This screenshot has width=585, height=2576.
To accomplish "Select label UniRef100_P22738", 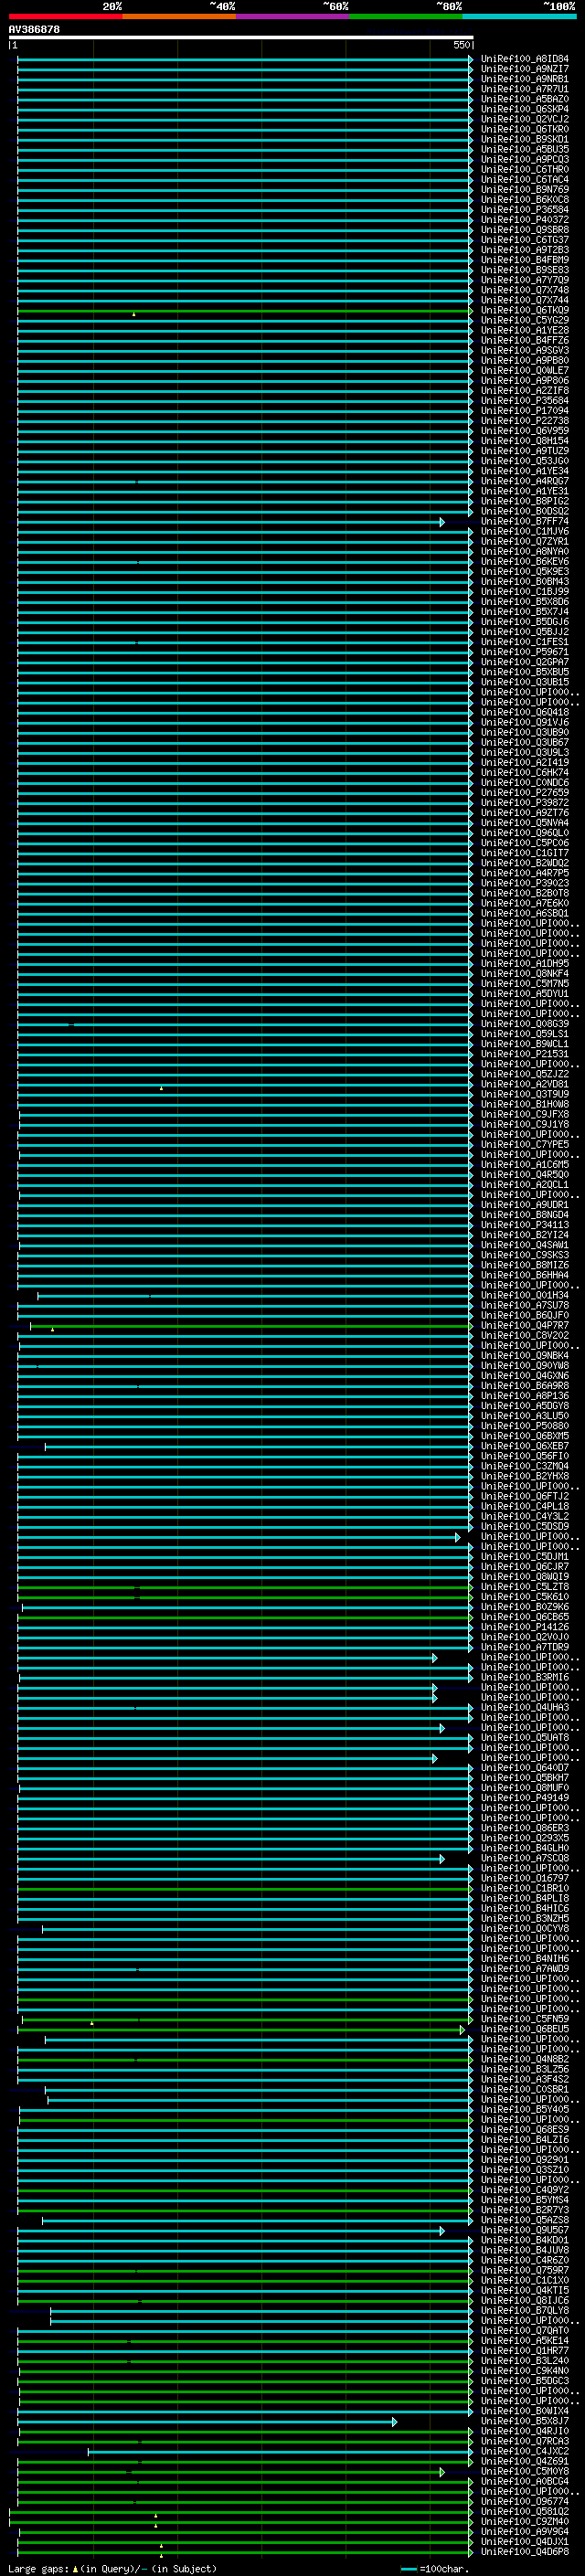I will tap(524, 421).
